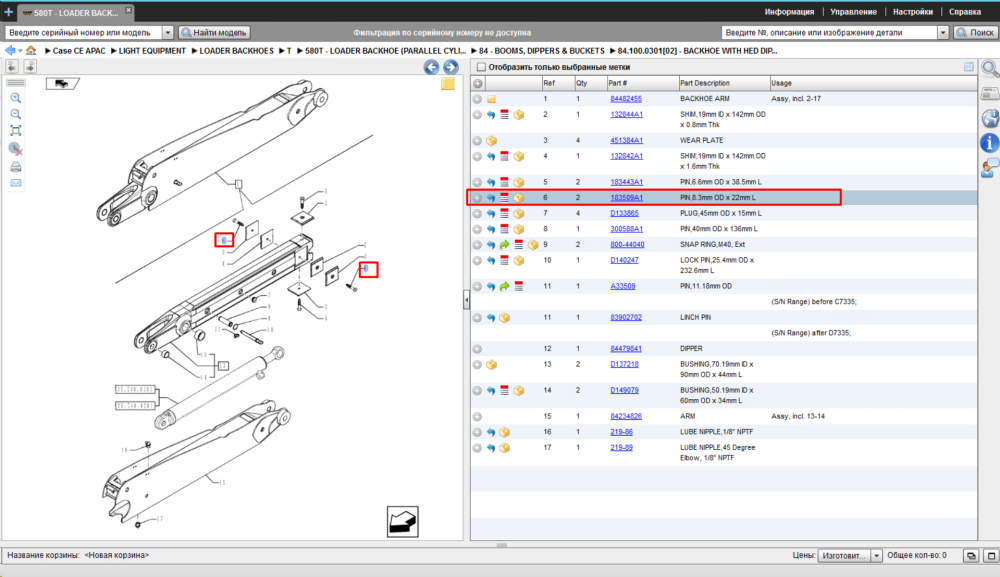Print the diagram using the printer icon
This screenshot has height=577, width=1000.
[x=16, y=167]
